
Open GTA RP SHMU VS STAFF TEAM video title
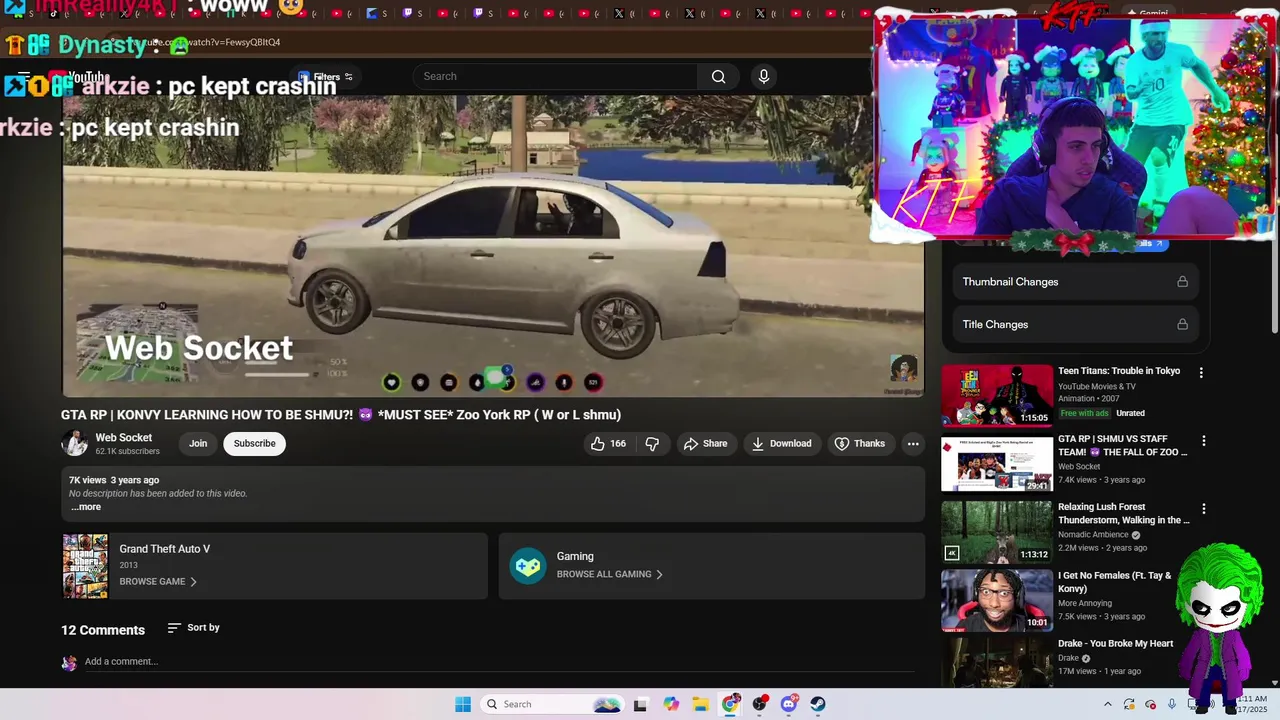tap(1123, 445)
